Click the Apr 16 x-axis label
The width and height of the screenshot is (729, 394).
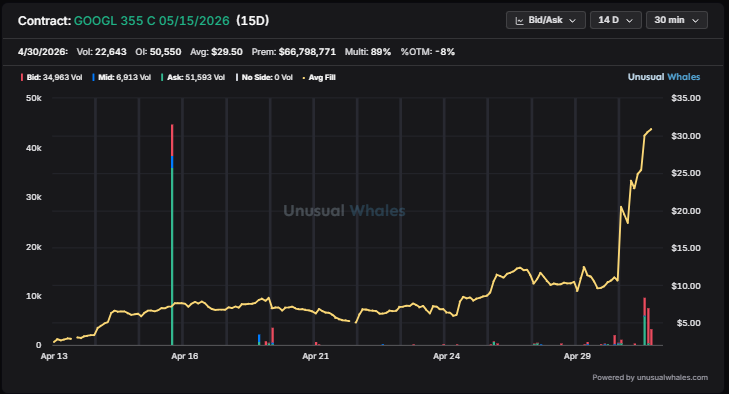click(185, 356)
